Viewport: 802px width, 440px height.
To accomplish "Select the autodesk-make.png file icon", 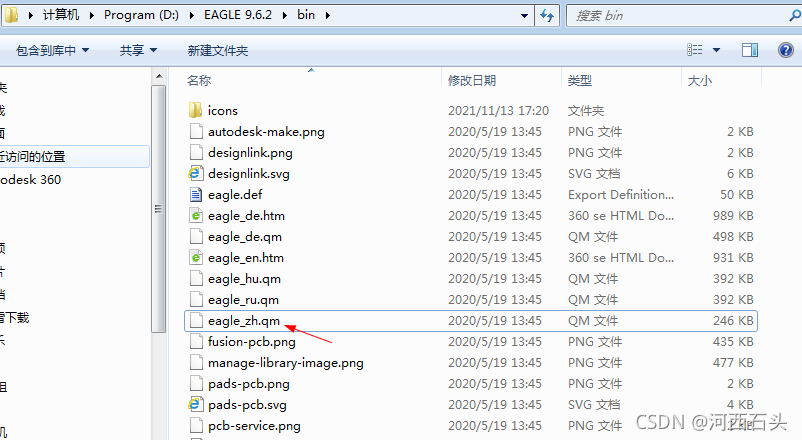I will pyautogui.click(x=196, y=131).
